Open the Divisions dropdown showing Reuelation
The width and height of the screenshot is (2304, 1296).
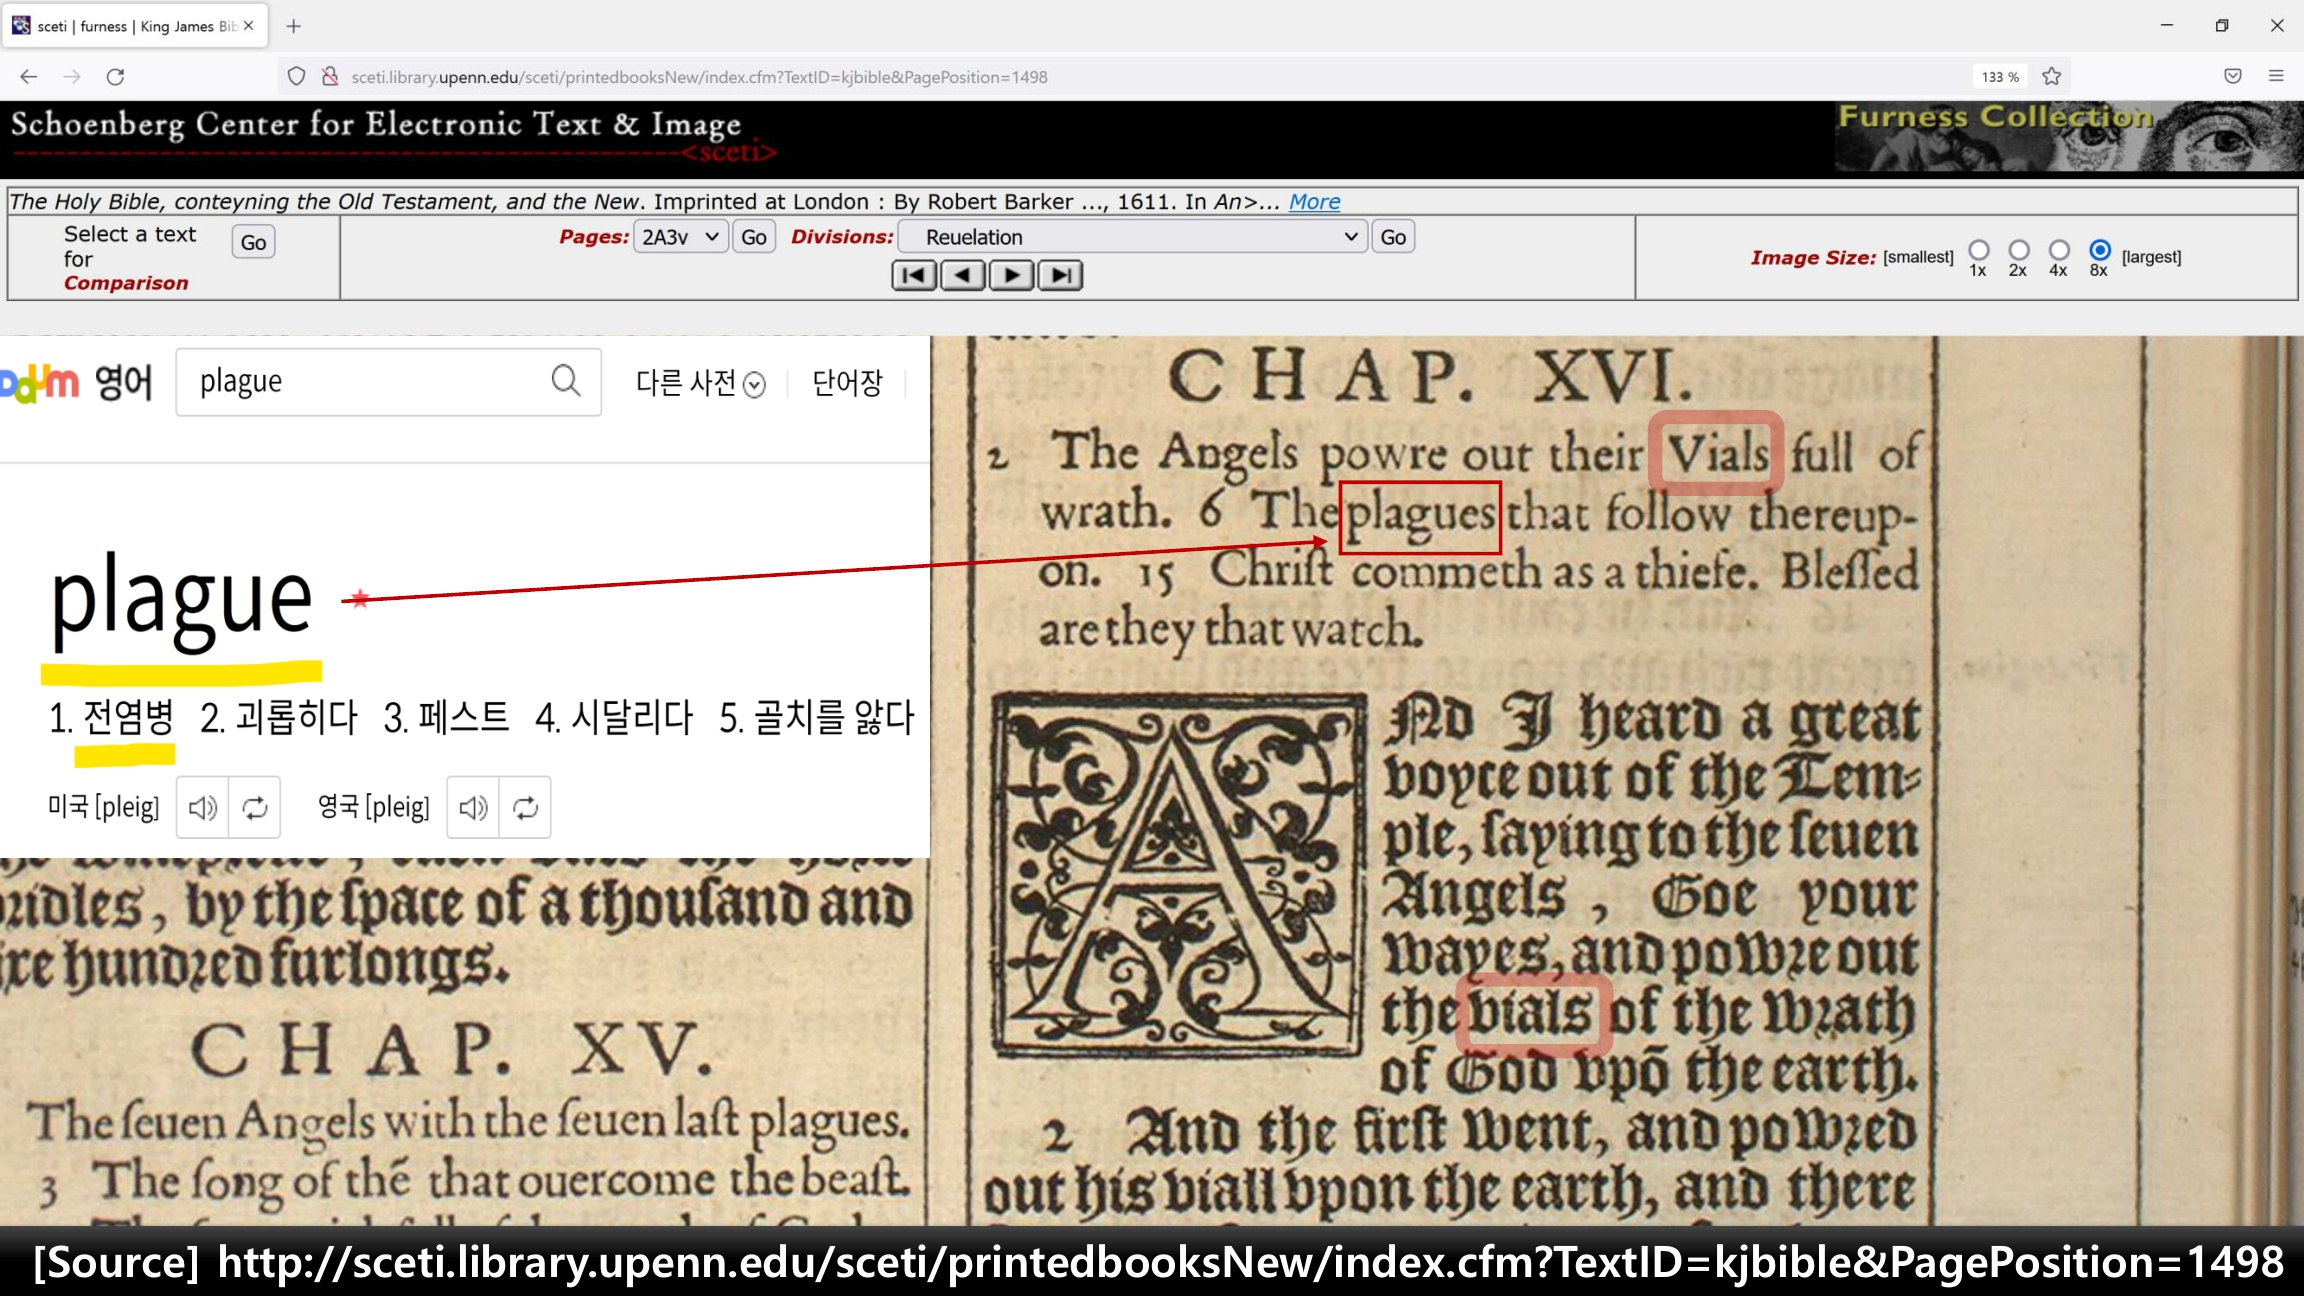point(1133,237)
